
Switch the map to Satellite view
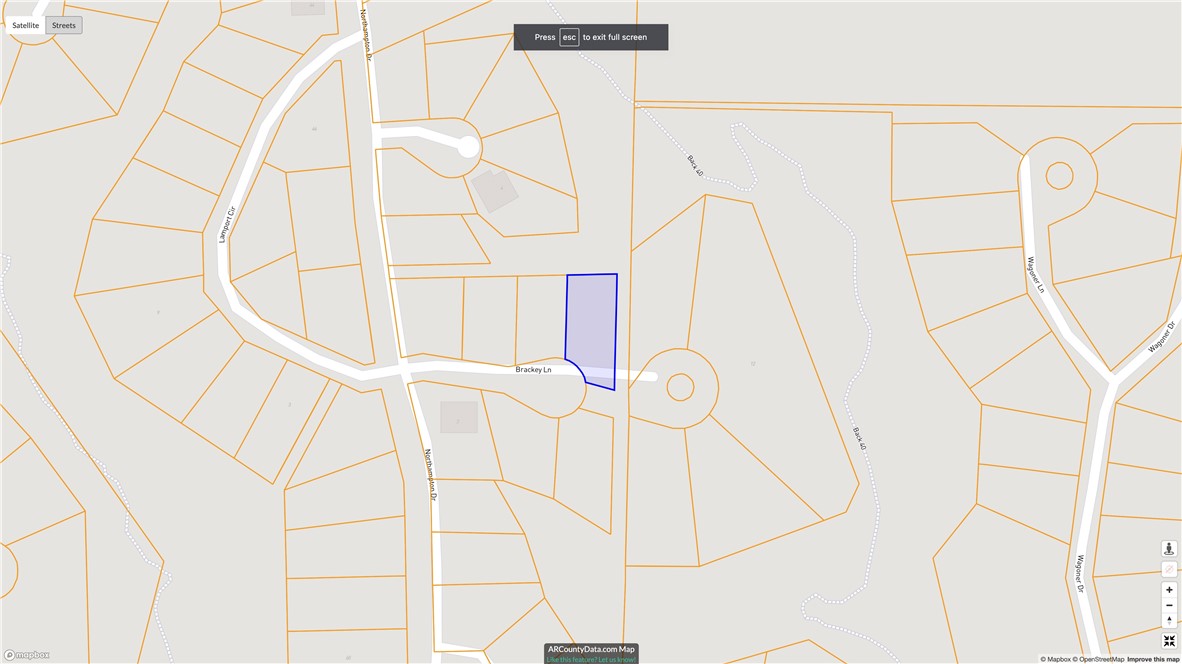point(25,24)
